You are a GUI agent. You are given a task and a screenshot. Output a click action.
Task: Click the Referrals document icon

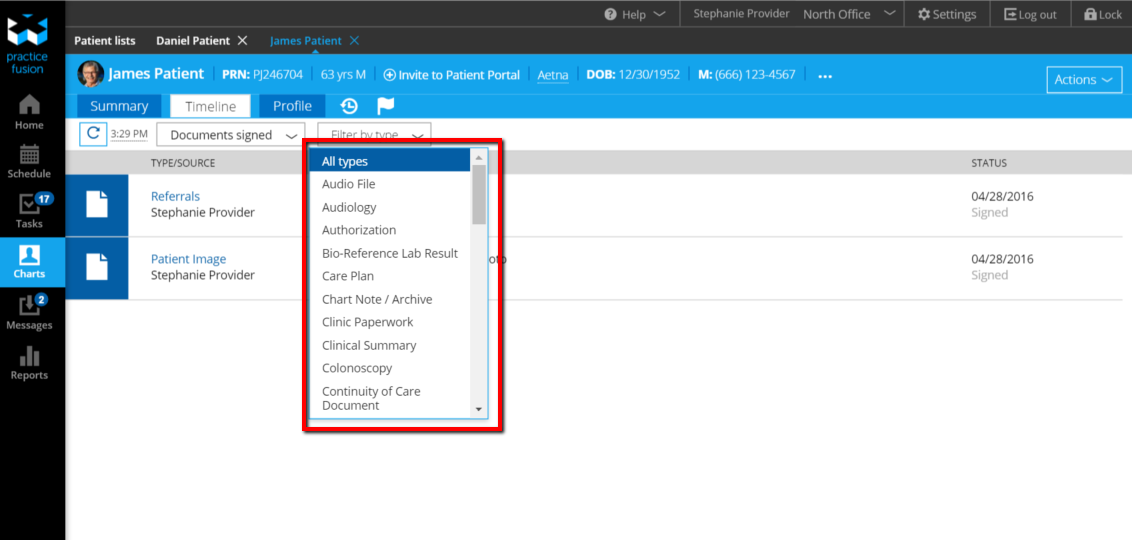pos(97,205)
